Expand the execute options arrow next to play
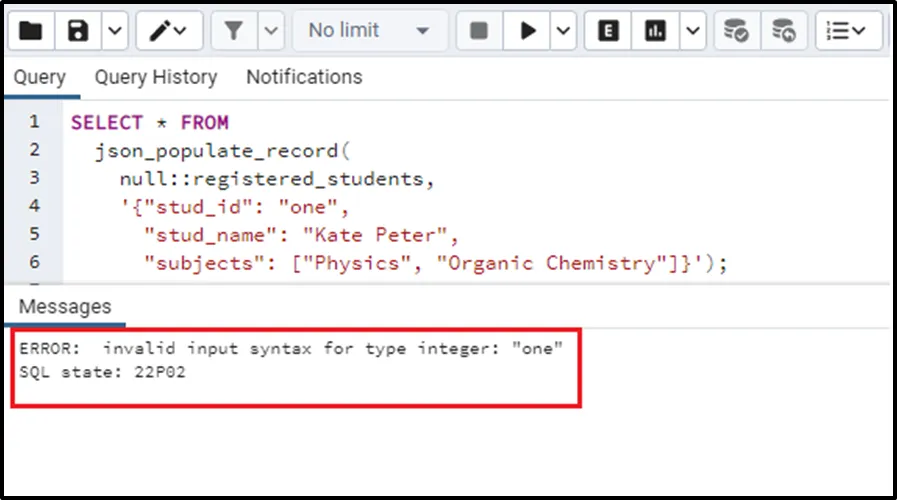The width and height of the screenshot is (897, 500). (564, 31)
